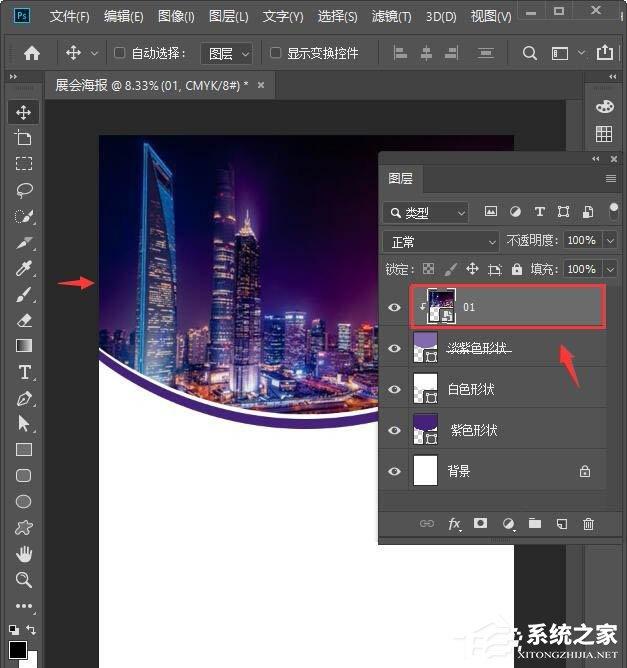This screenshot has height=668, width=627.
Task: Select the Slice tool
Action: 23,242
